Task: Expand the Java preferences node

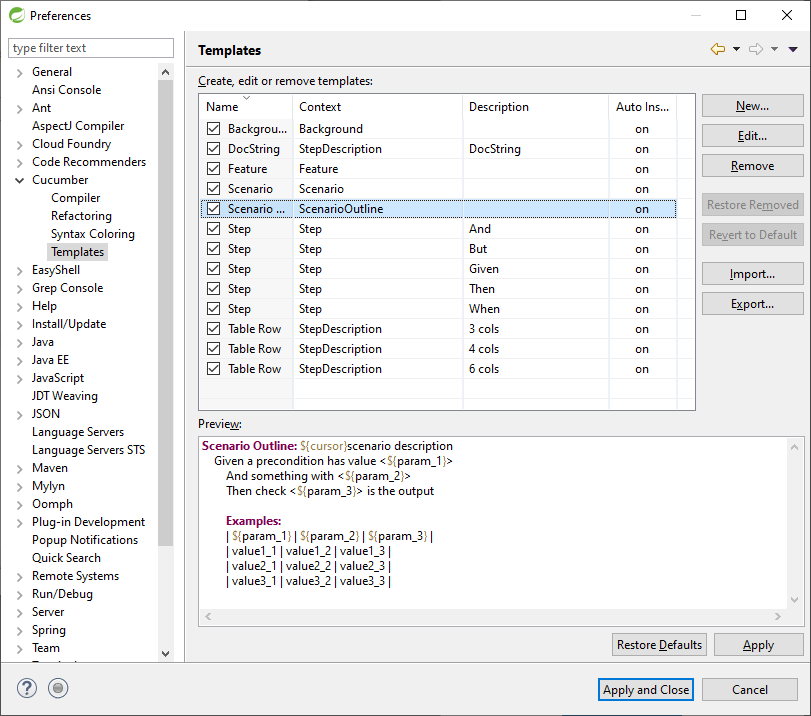Action: pyautogui.click(x=19, y=342)
